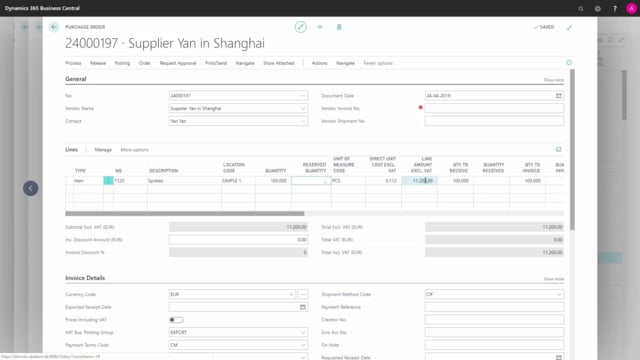
Task: Click the plus icon to create new order
Action: pos(320,27)
